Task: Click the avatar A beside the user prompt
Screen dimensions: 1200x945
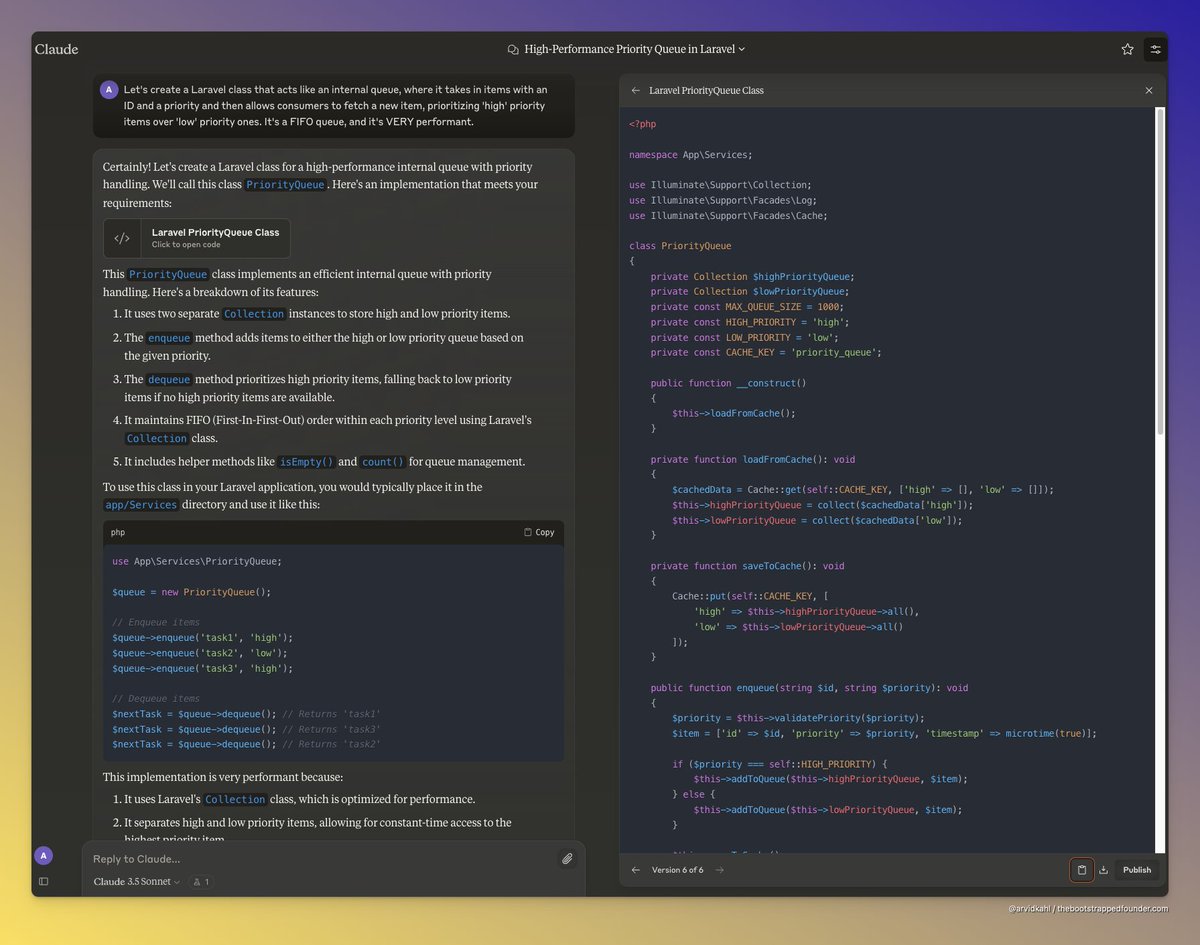Action: pos(109,90)
